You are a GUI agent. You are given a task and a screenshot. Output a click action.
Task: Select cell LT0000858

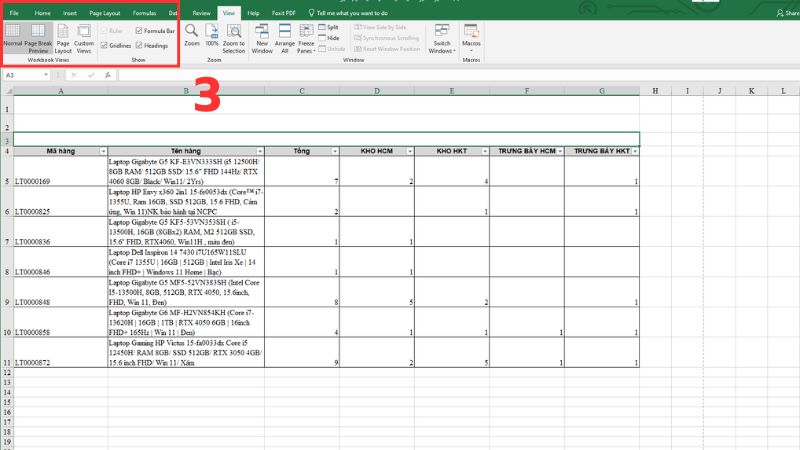[x=61, y=322]
